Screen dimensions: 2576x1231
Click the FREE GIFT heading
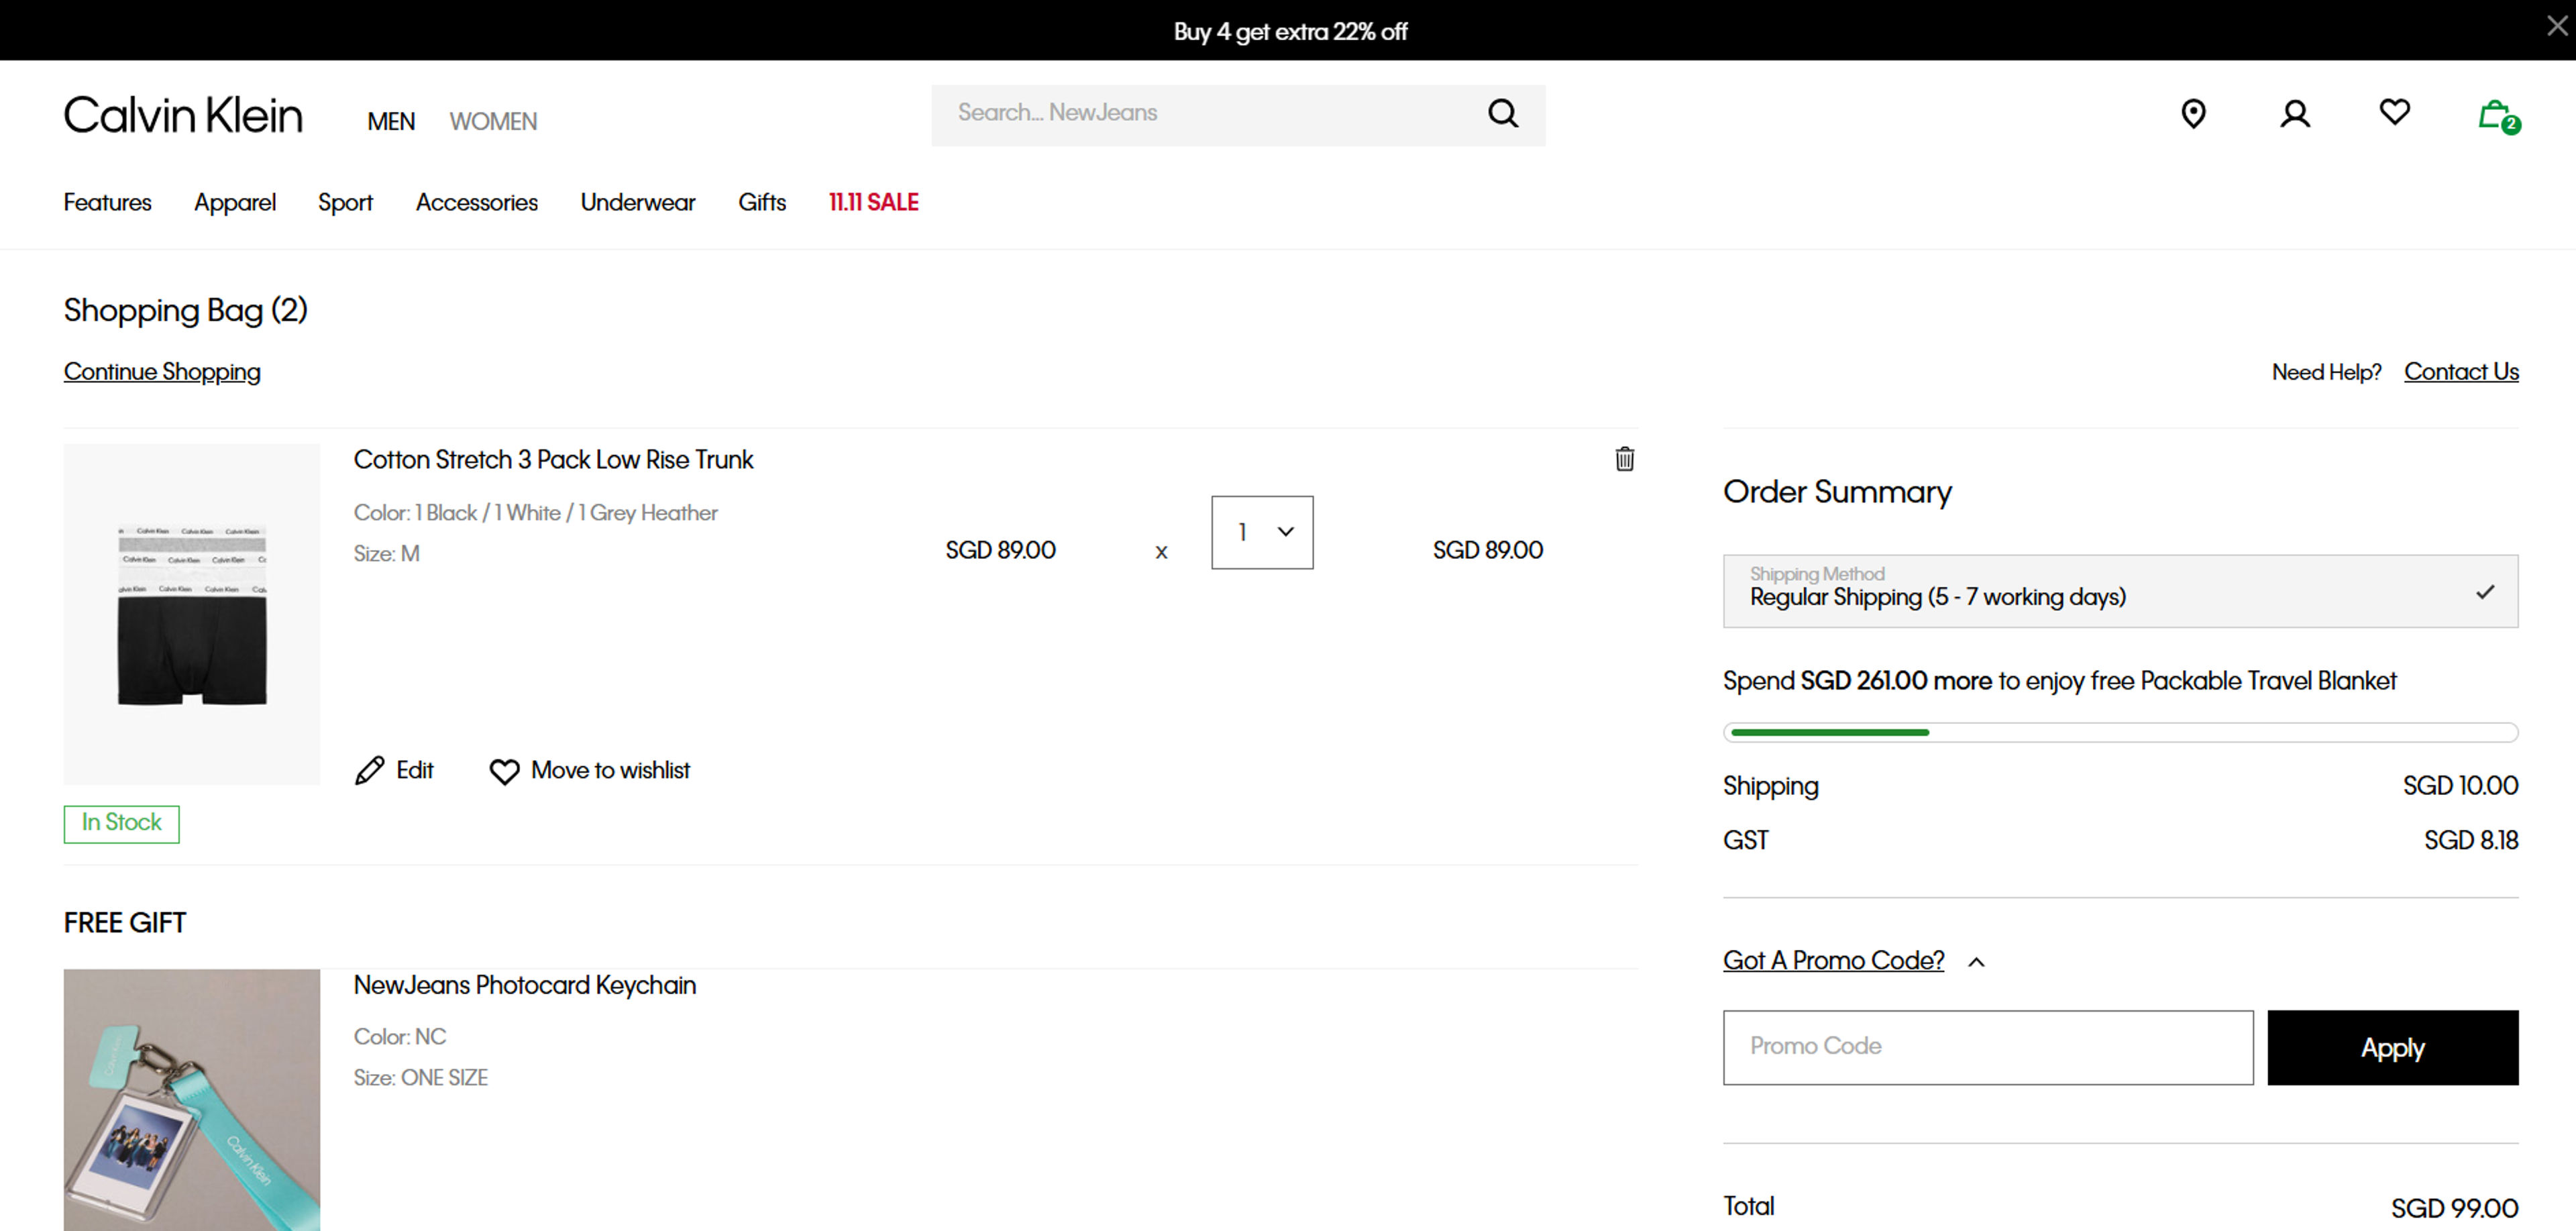[125, 922]
